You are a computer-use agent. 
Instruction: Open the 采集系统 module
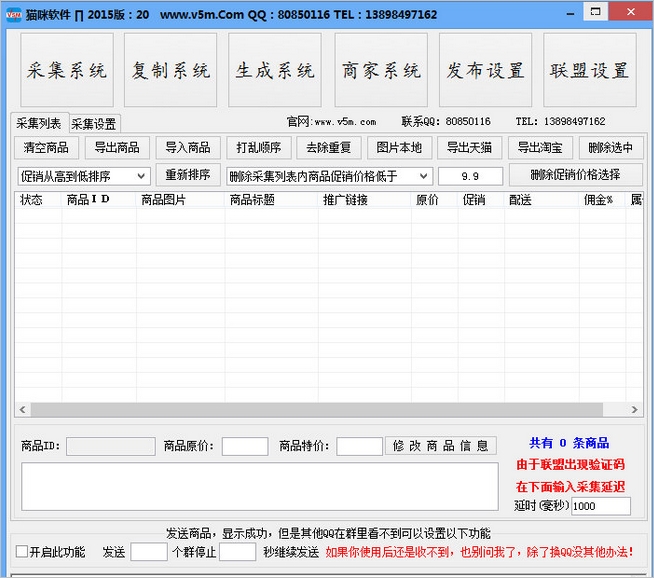click(67, 70)
